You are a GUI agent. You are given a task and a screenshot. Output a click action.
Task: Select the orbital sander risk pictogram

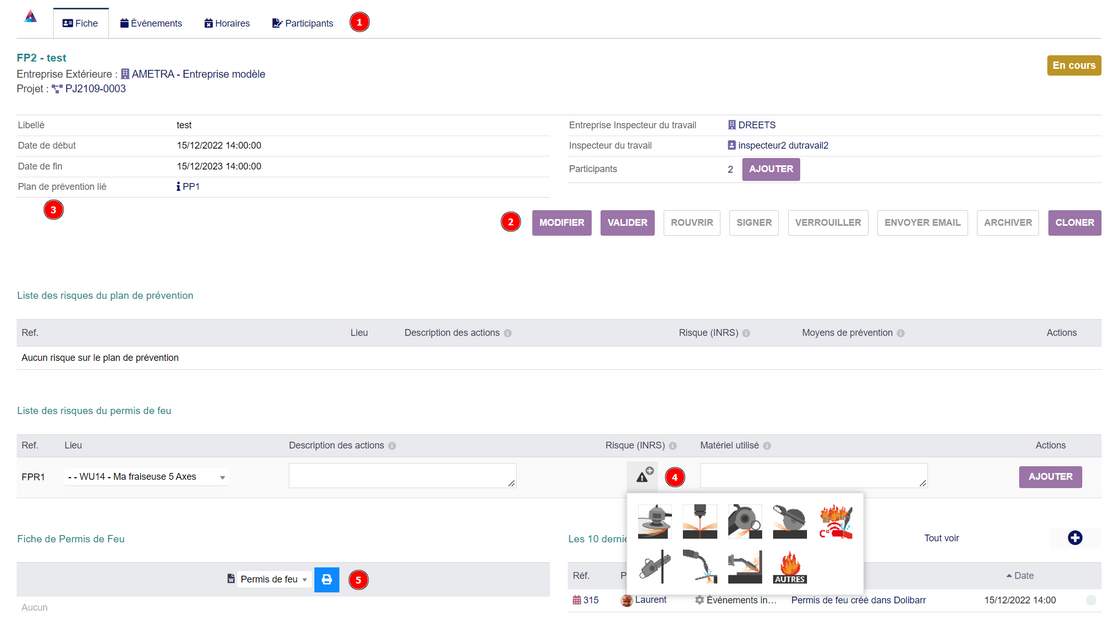coord(654,522)
